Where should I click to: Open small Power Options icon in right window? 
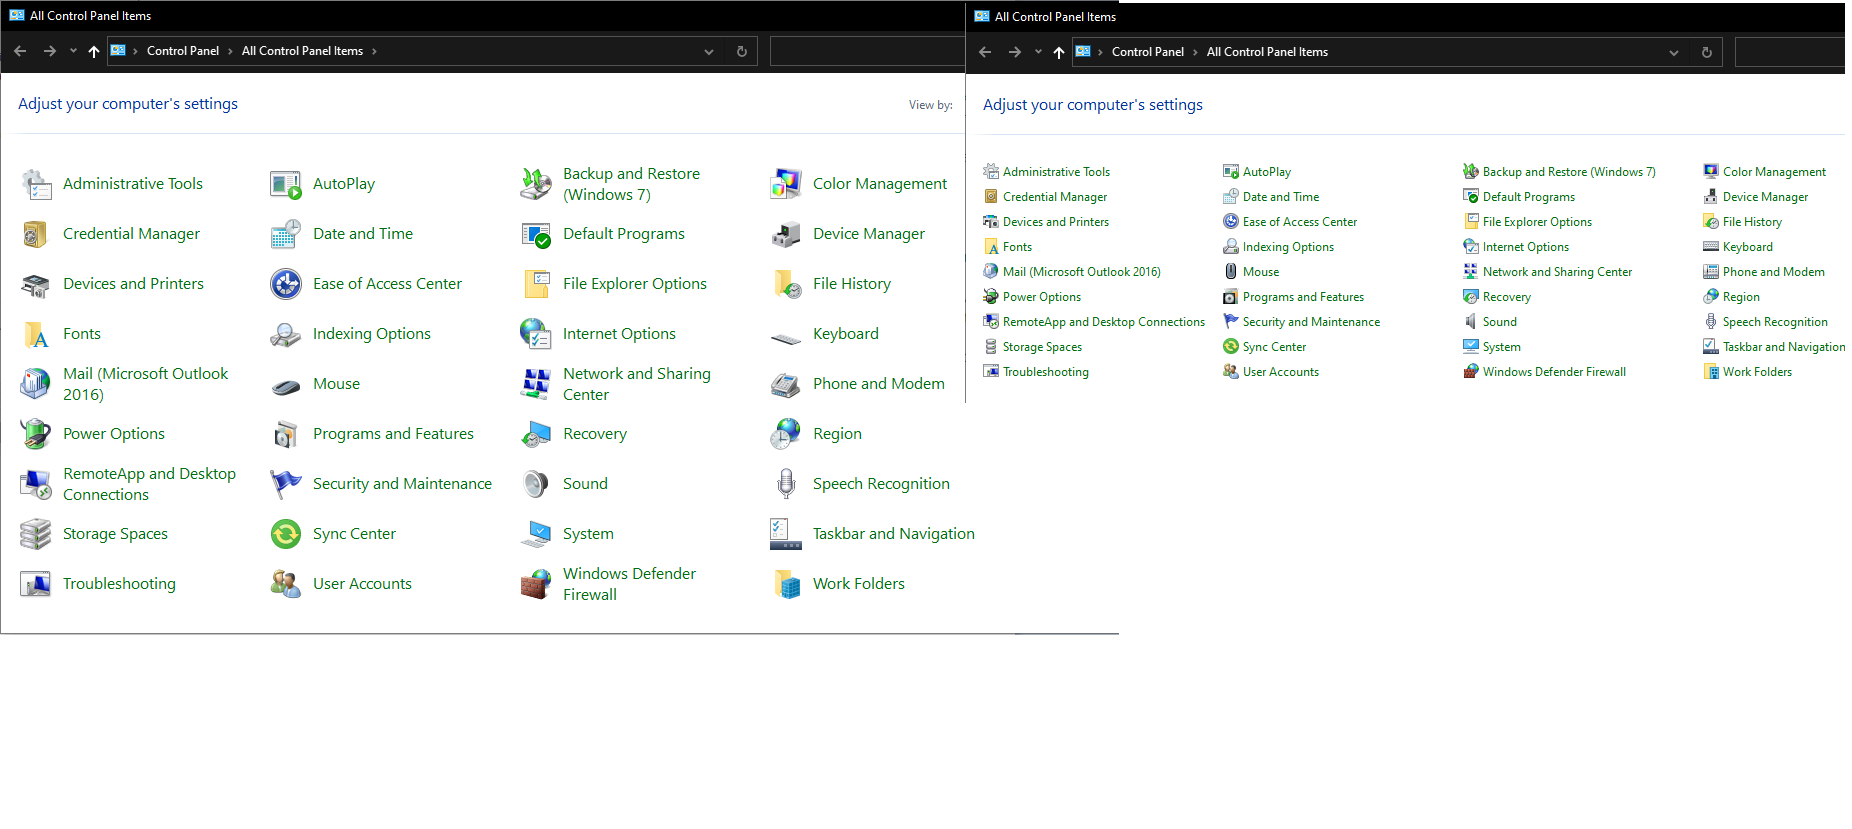[x=991, y=297]
